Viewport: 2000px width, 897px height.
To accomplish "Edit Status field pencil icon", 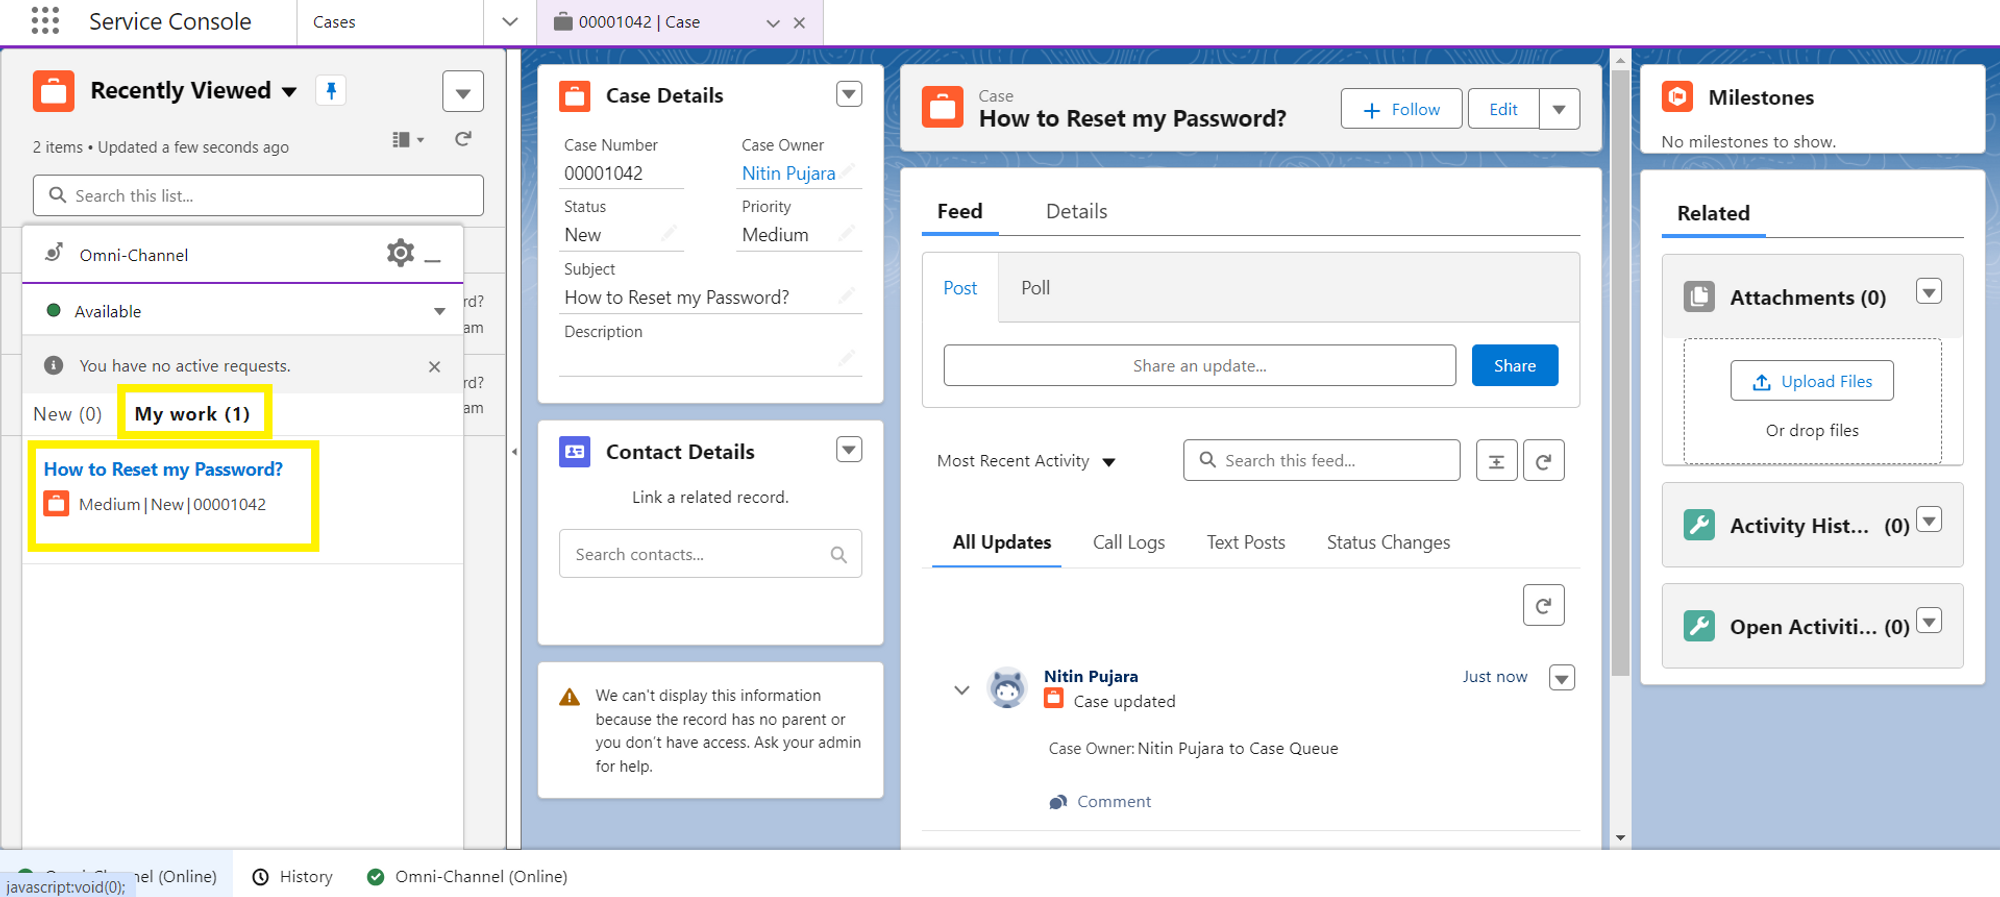I will point(669,233).
